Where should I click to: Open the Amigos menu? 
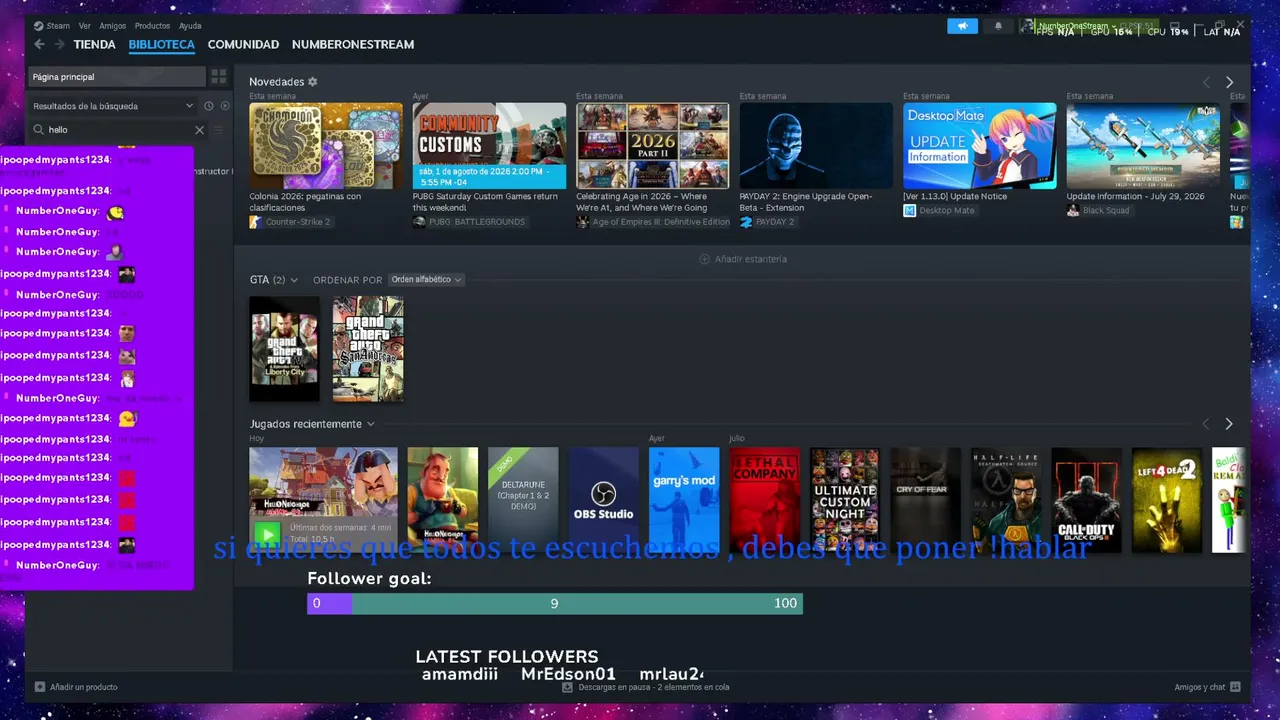(113, 26)
